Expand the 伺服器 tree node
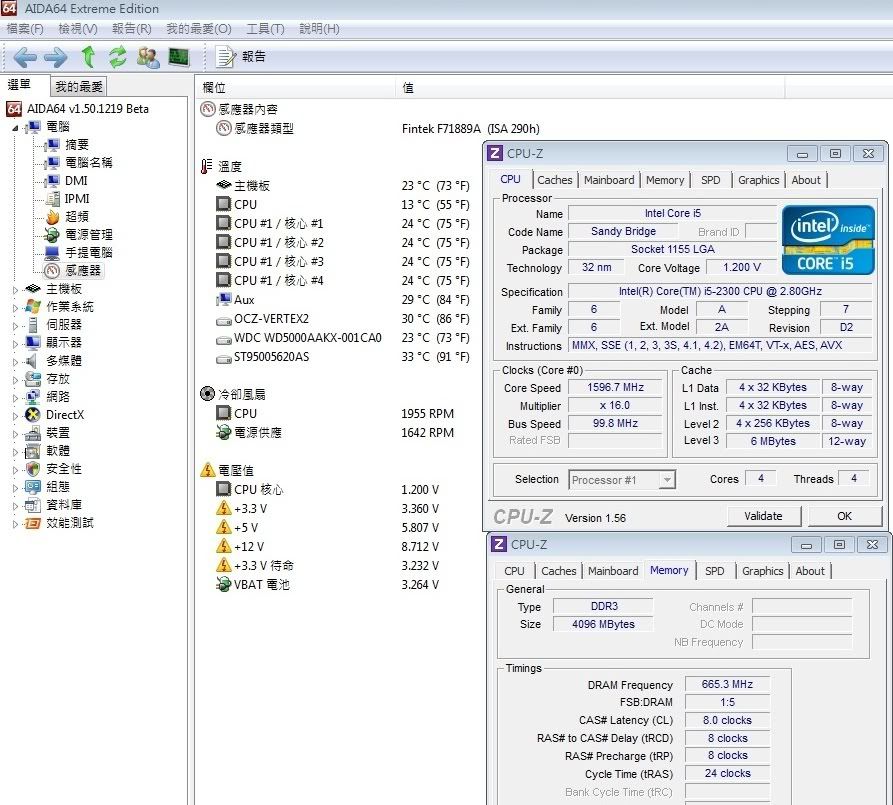Screen dimensions: 893x805 15,326
